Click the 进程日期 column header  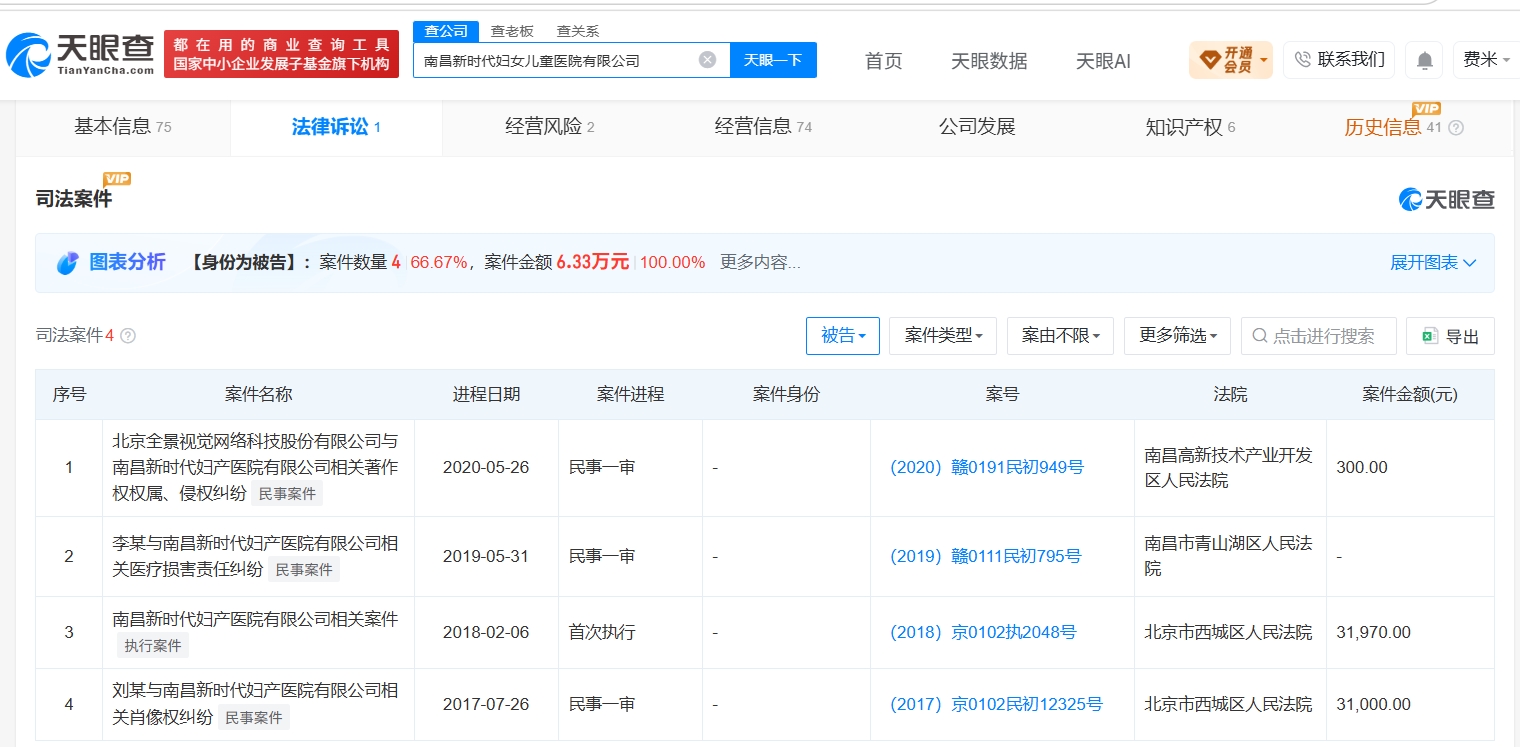(x=486, y=394)
